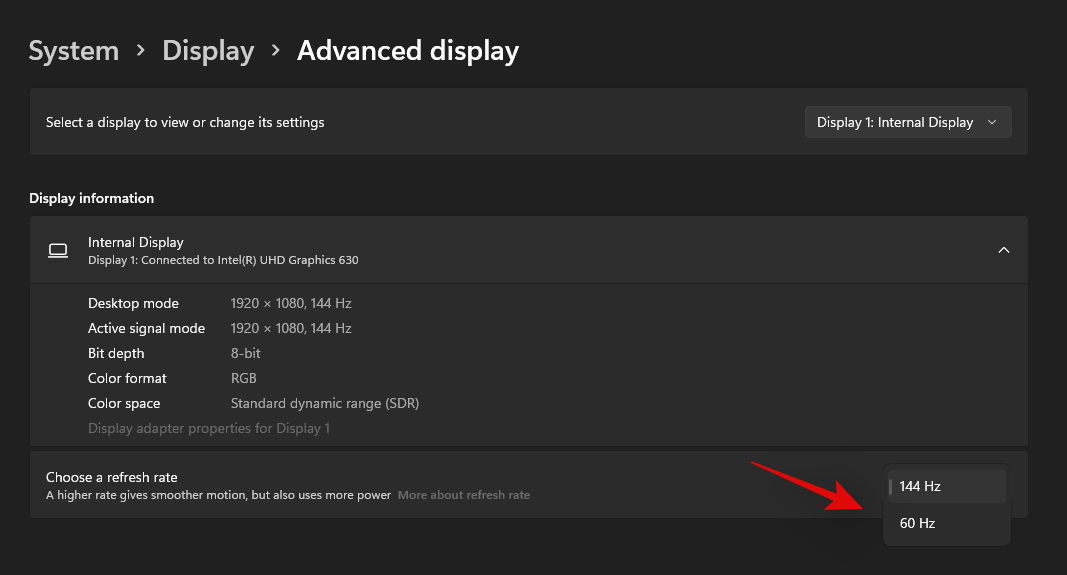Navigate to Display in the breadcrumb
Viewport: 1067px width, 575px height.
point(208,50)
